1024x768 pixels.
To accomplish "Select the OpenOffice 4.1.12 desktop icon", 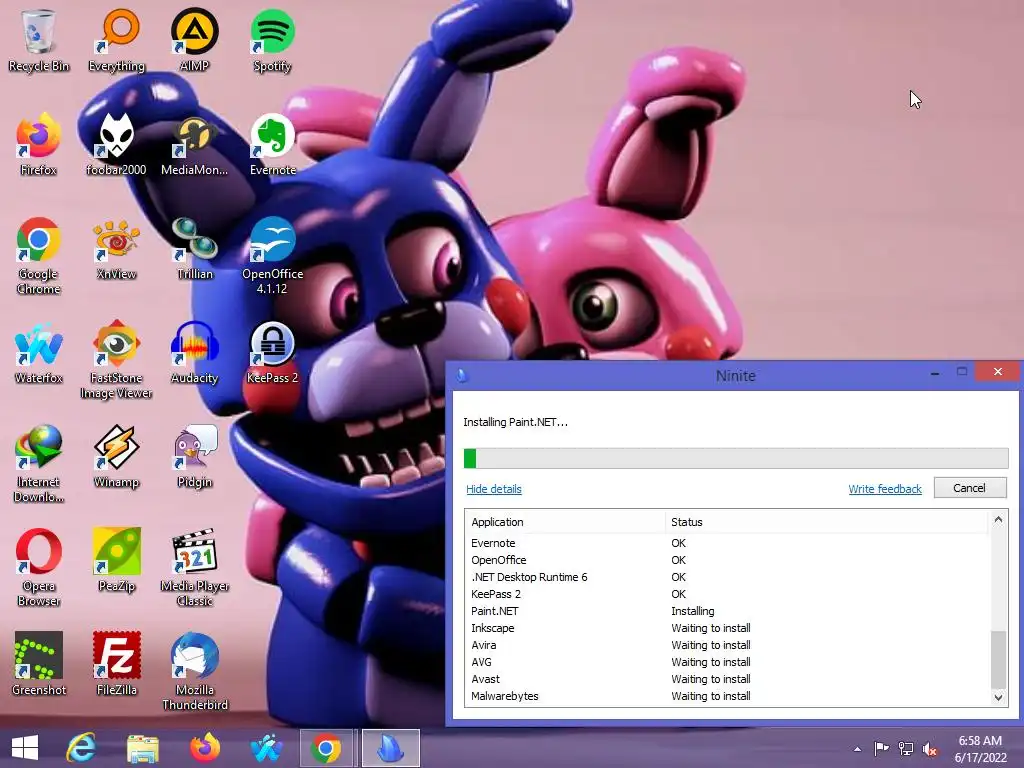I will pyautogui.click(x=272, y=255).
